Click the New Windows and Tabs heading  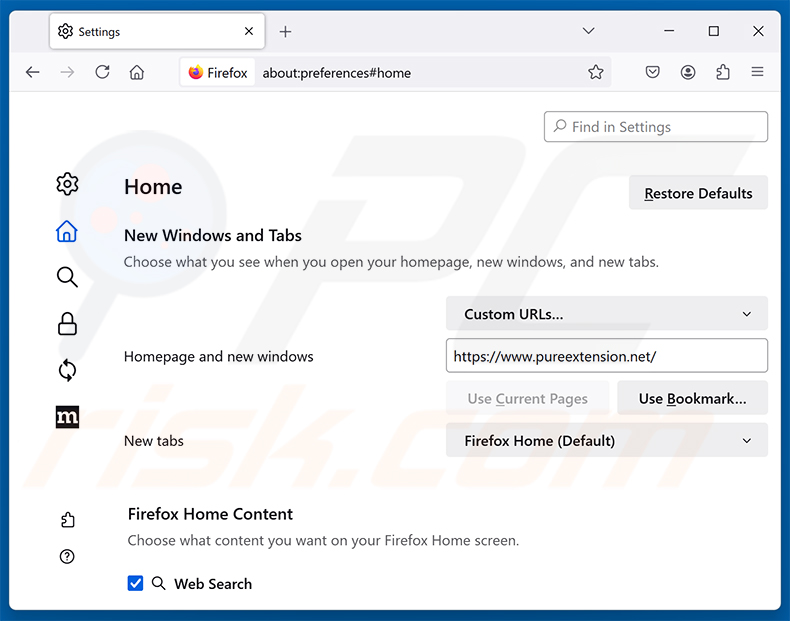(x=213, y=235)
